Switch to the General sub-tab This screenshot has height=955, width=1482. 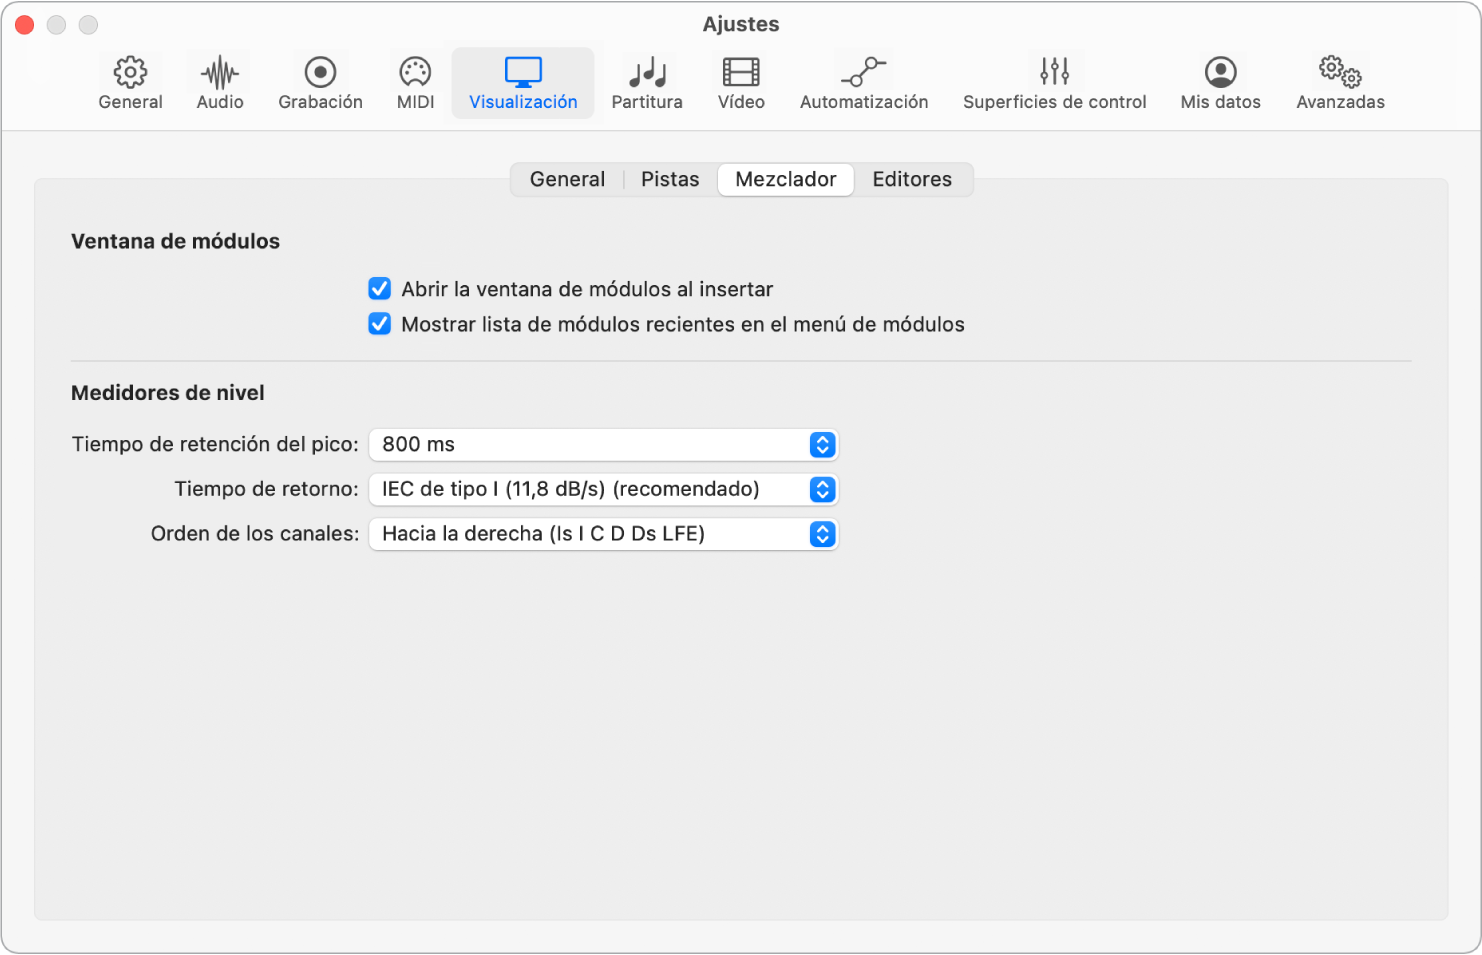pyautogui.click(x=567, y=180)
